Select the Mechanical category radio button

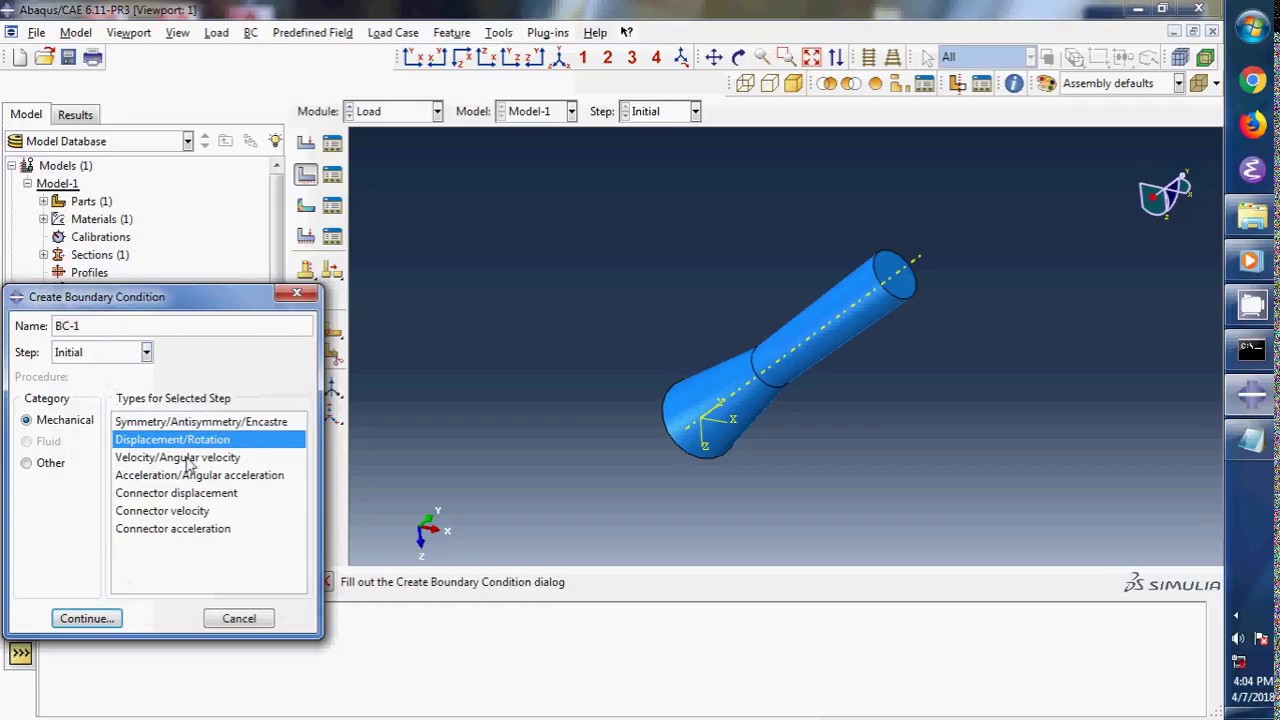pos(26,420)
